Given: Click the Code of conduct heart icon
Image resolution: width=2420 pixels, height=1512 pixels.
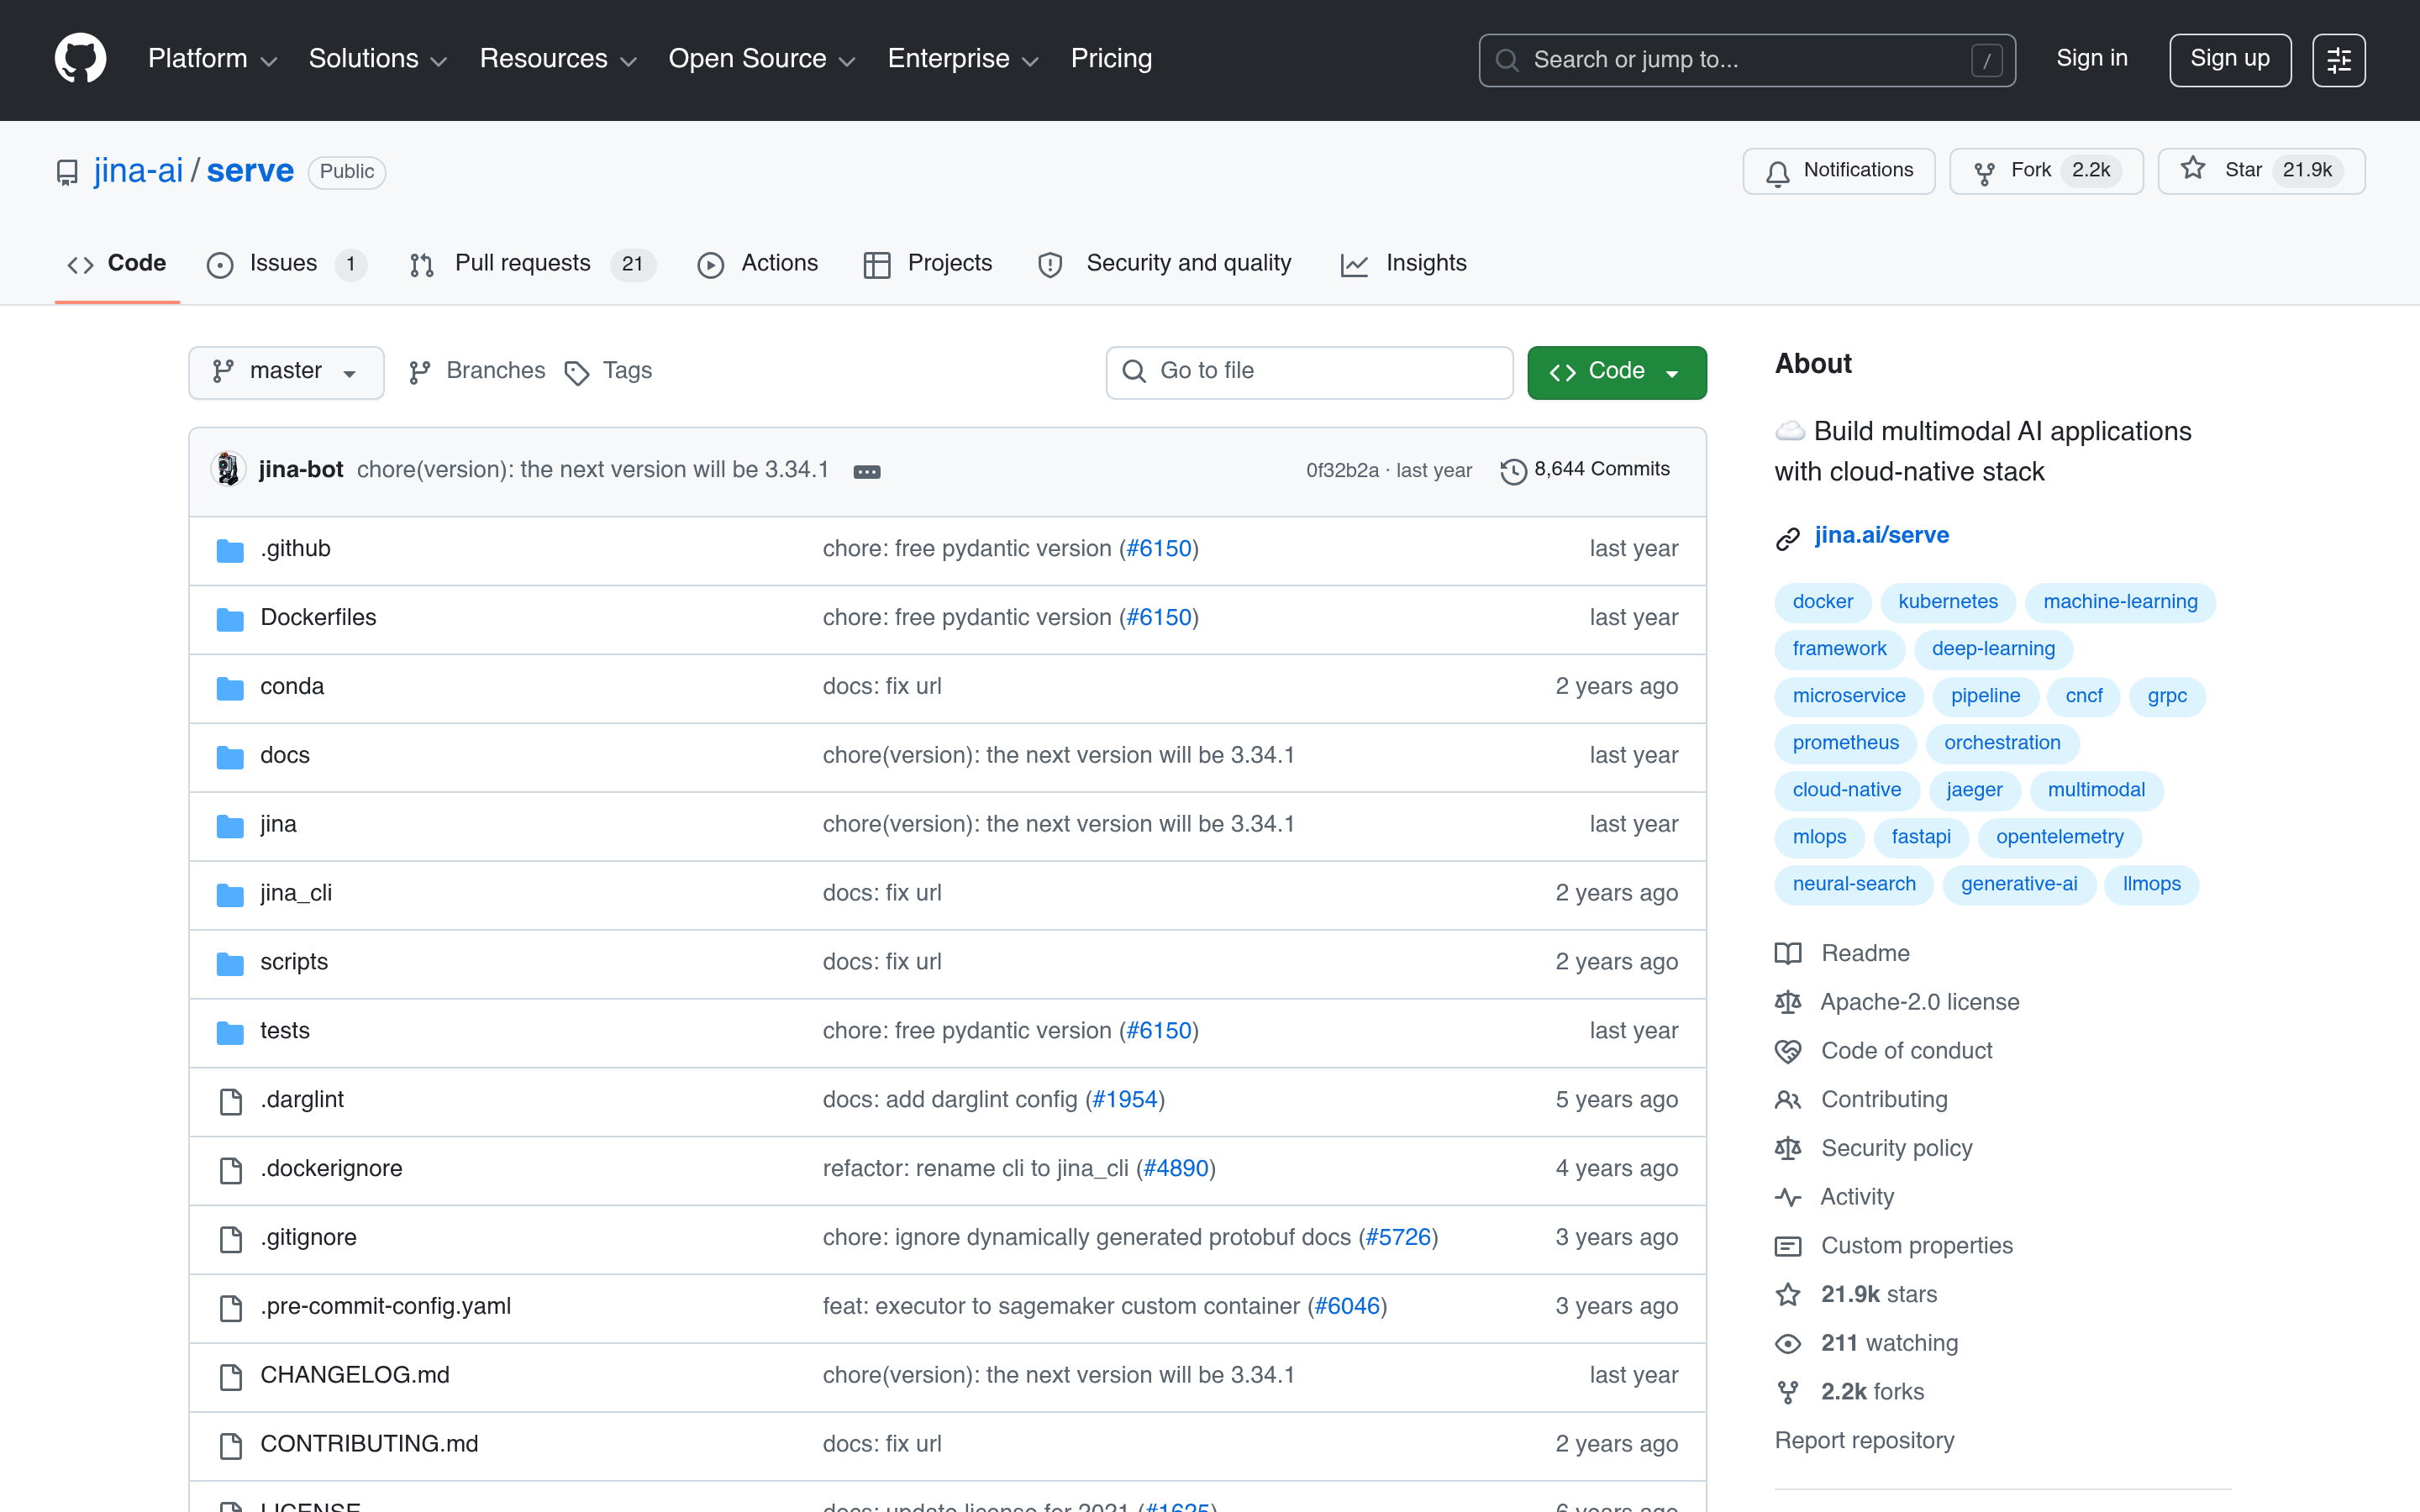Looking at the screenshot, I should point(1788,1051).
